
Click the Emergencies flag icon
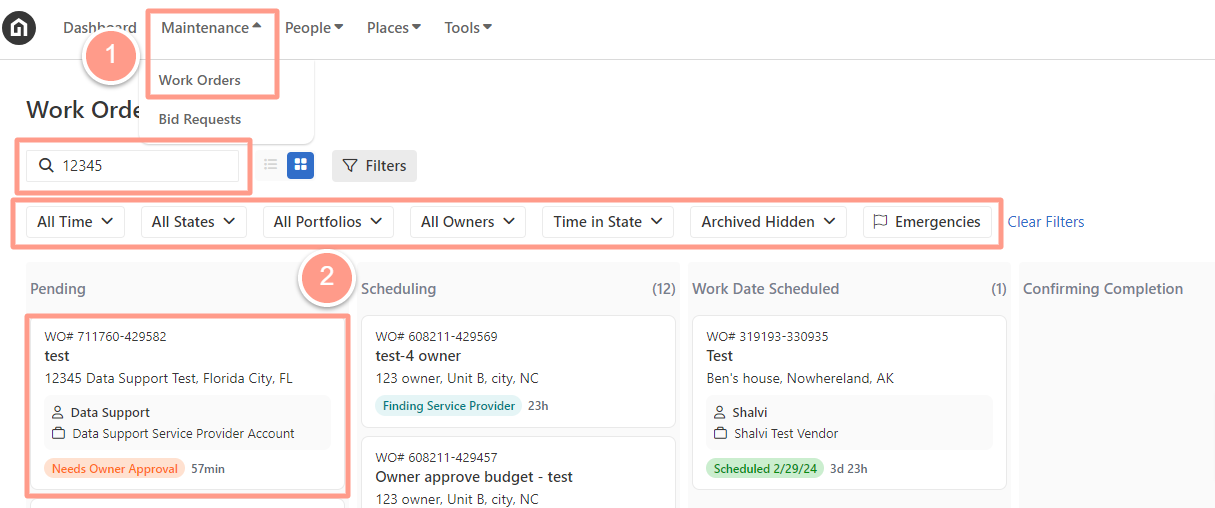tap(880, 222)
